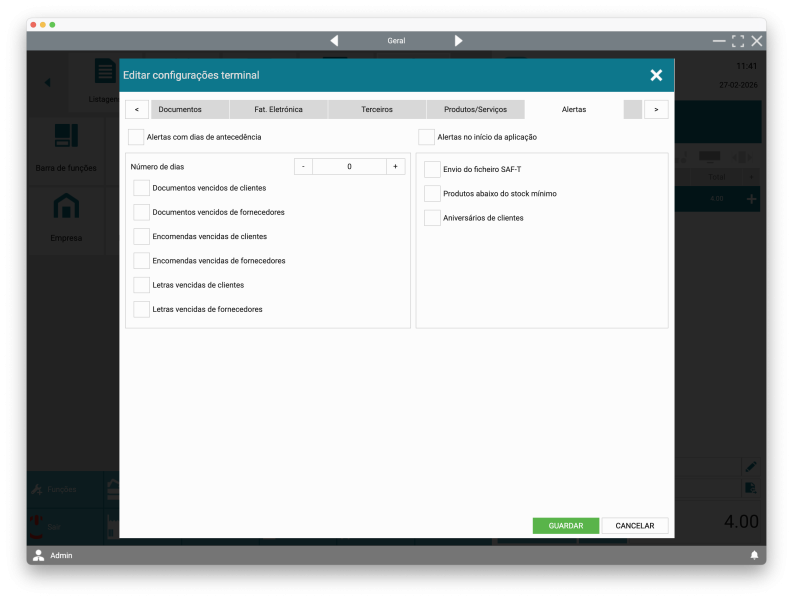
Task: Go to next page with right arrow
Action: click(458, 41)
